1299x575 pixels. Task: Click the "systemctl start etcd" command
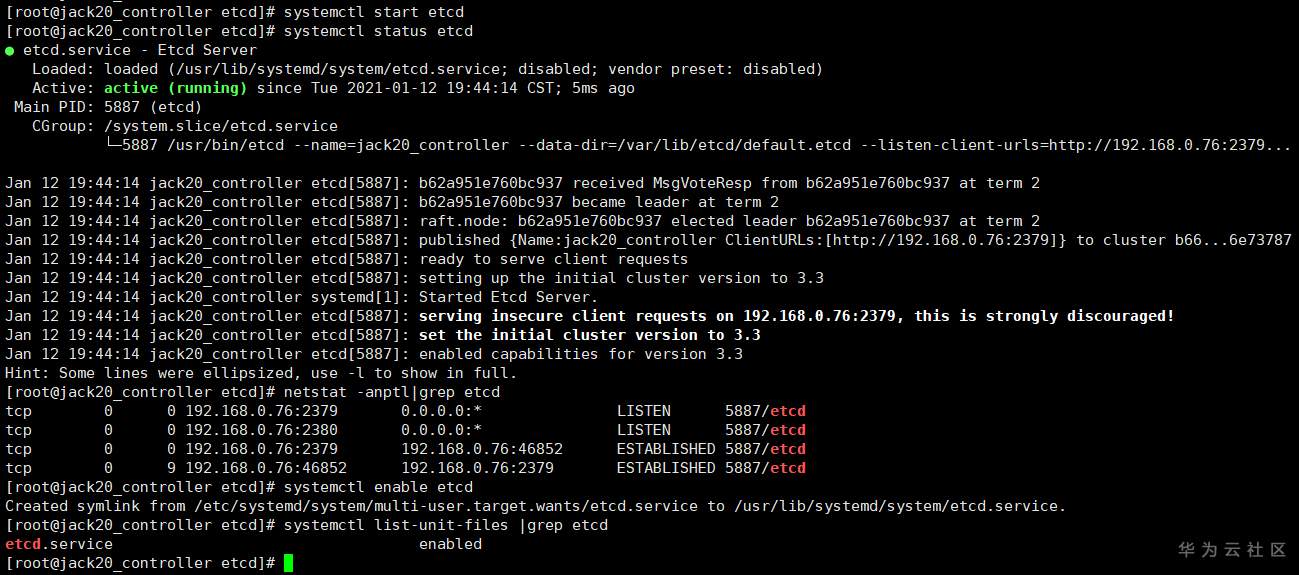pyautogui.click(x=374, y=12)
